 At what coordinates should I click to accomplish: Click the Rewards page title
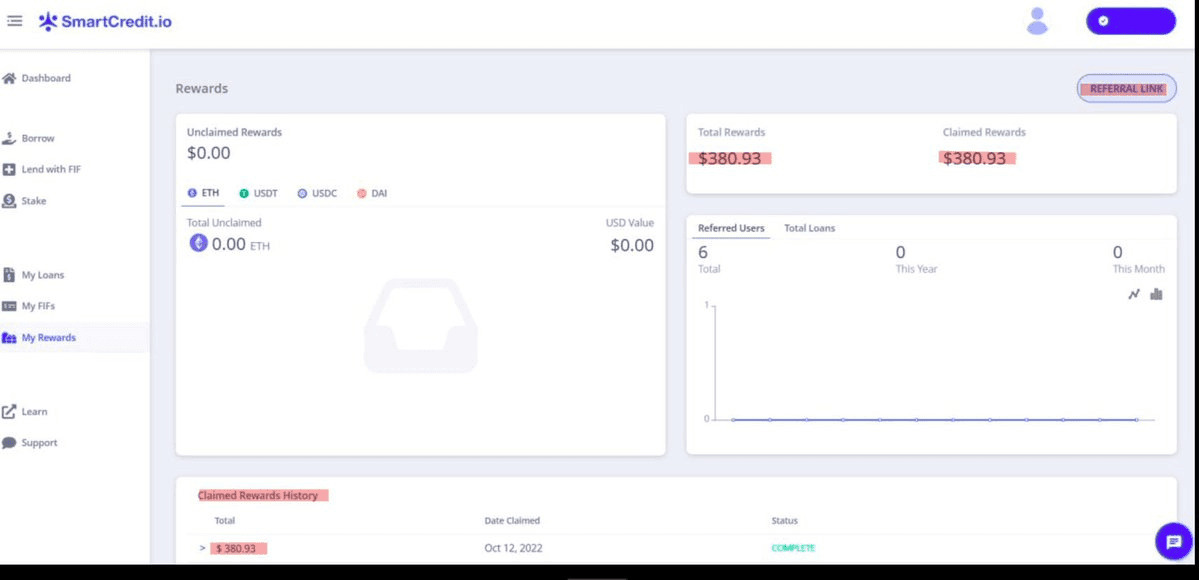click(202, 88)
